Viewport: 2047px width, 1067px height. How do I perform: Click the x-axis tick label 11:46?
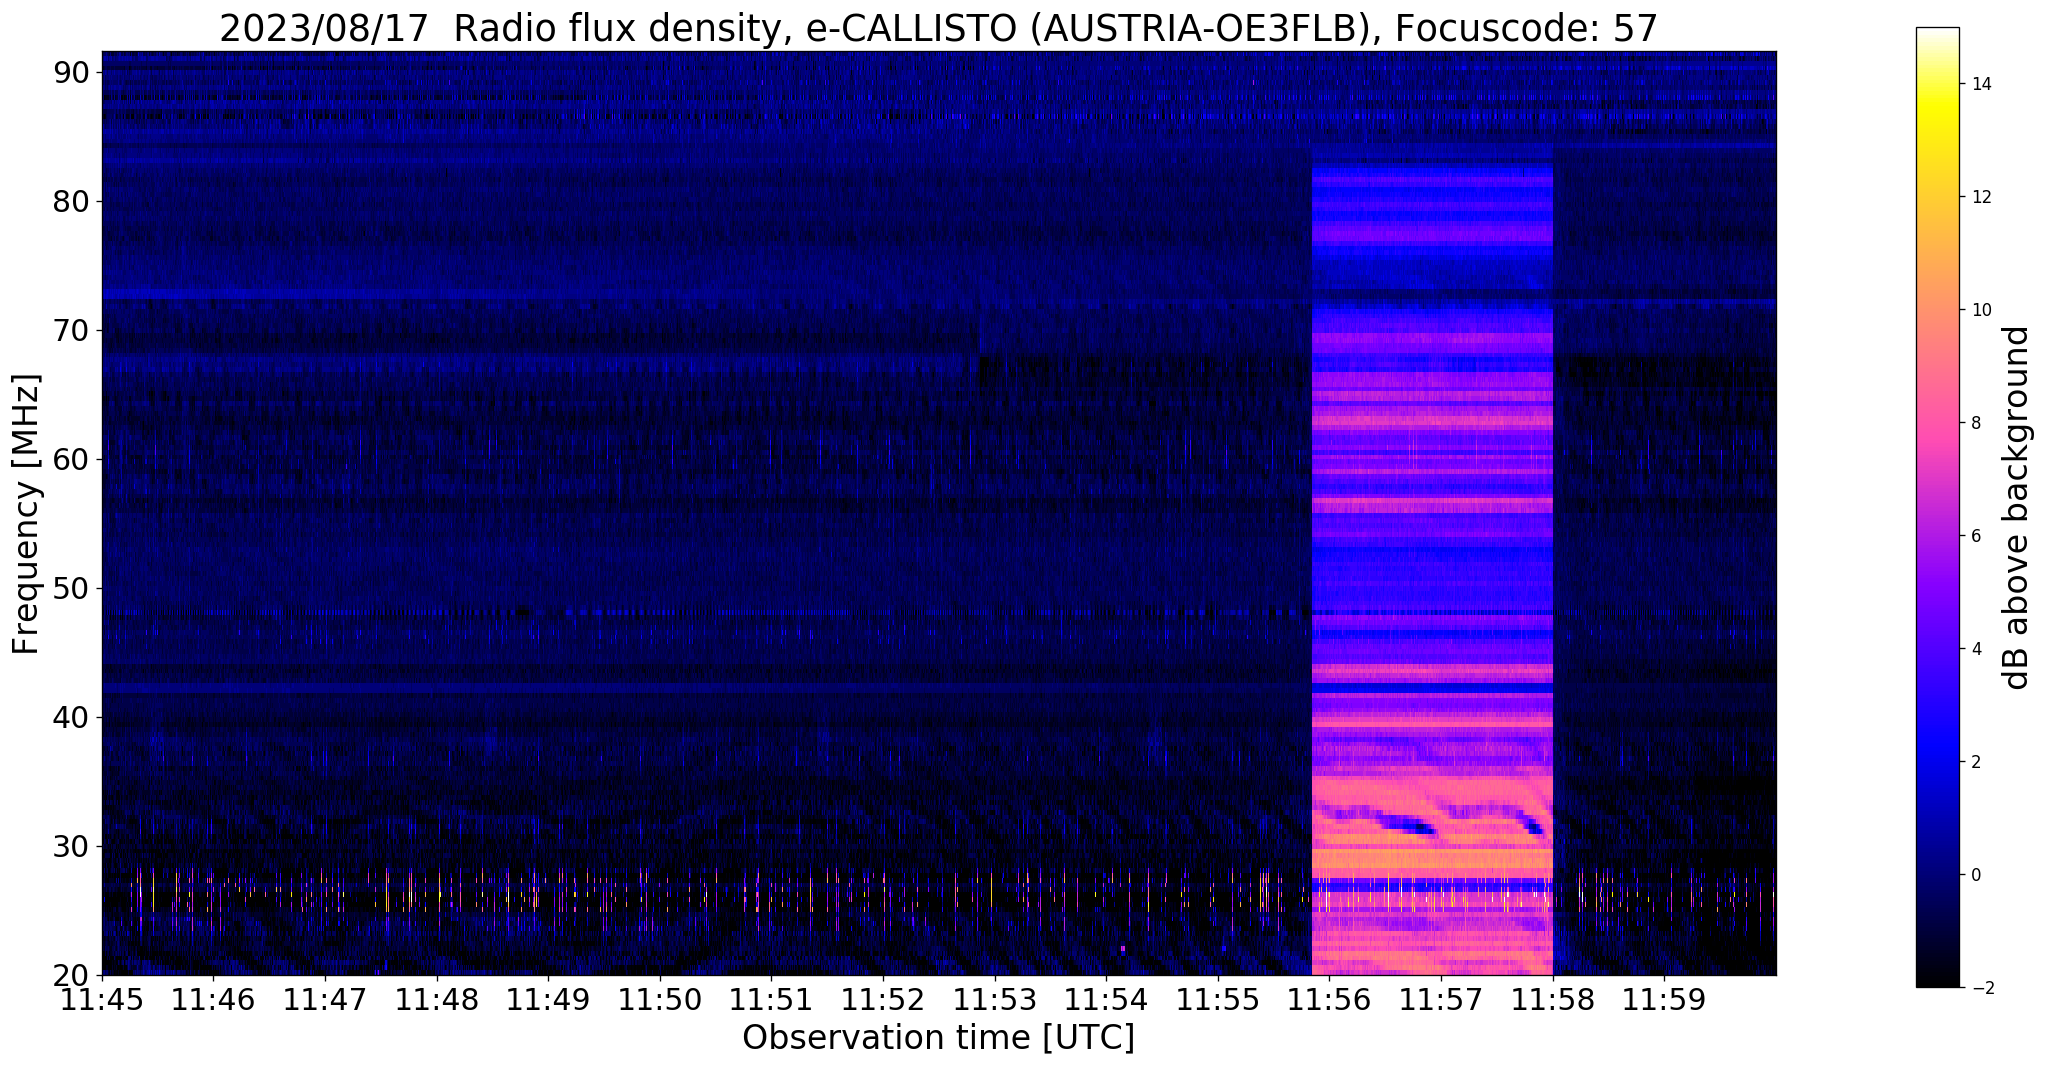(x=213, y=999)
